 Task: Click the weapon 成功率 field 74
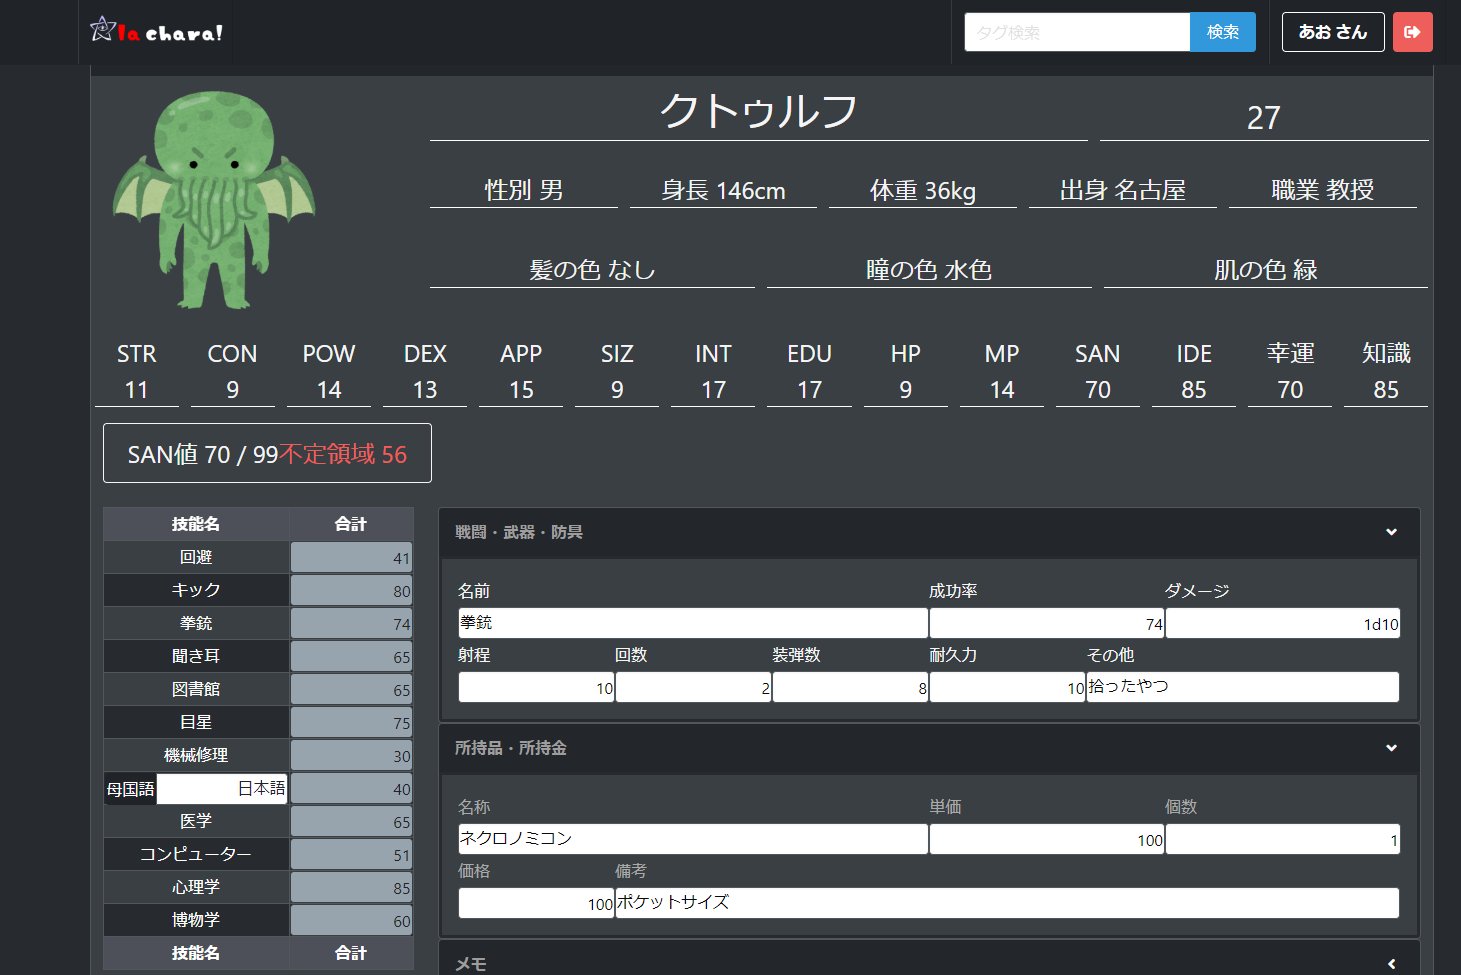click(1046, 623)
